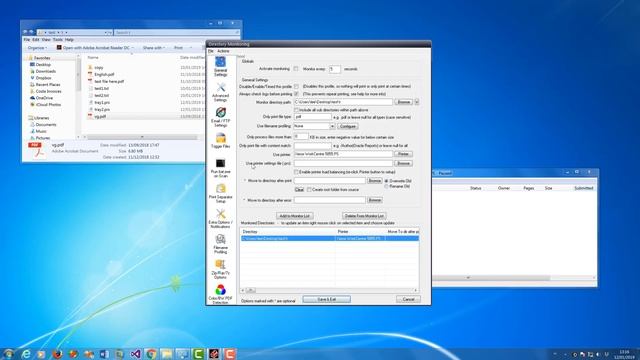Viewport: 640px width, 360px height.
Task: Open Email / FTP Settings icon
Action: coord(220,118)
